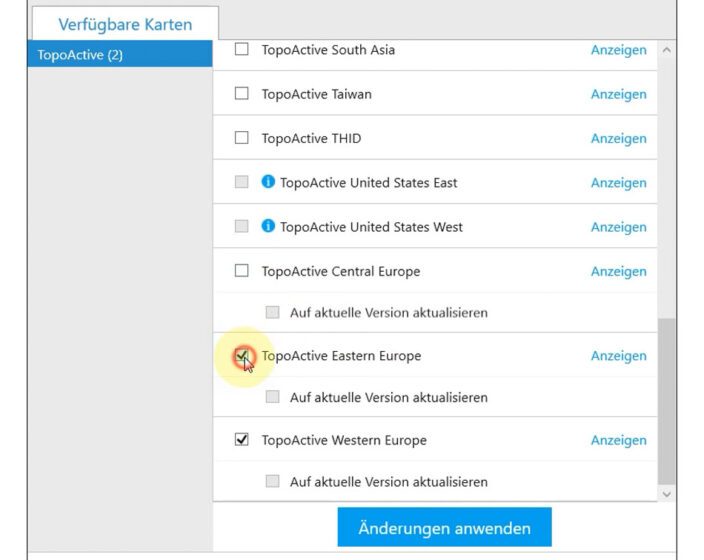Select the TopoActive THID label text
The width and height of the screenshot is (704, 560).
(311, 138)
